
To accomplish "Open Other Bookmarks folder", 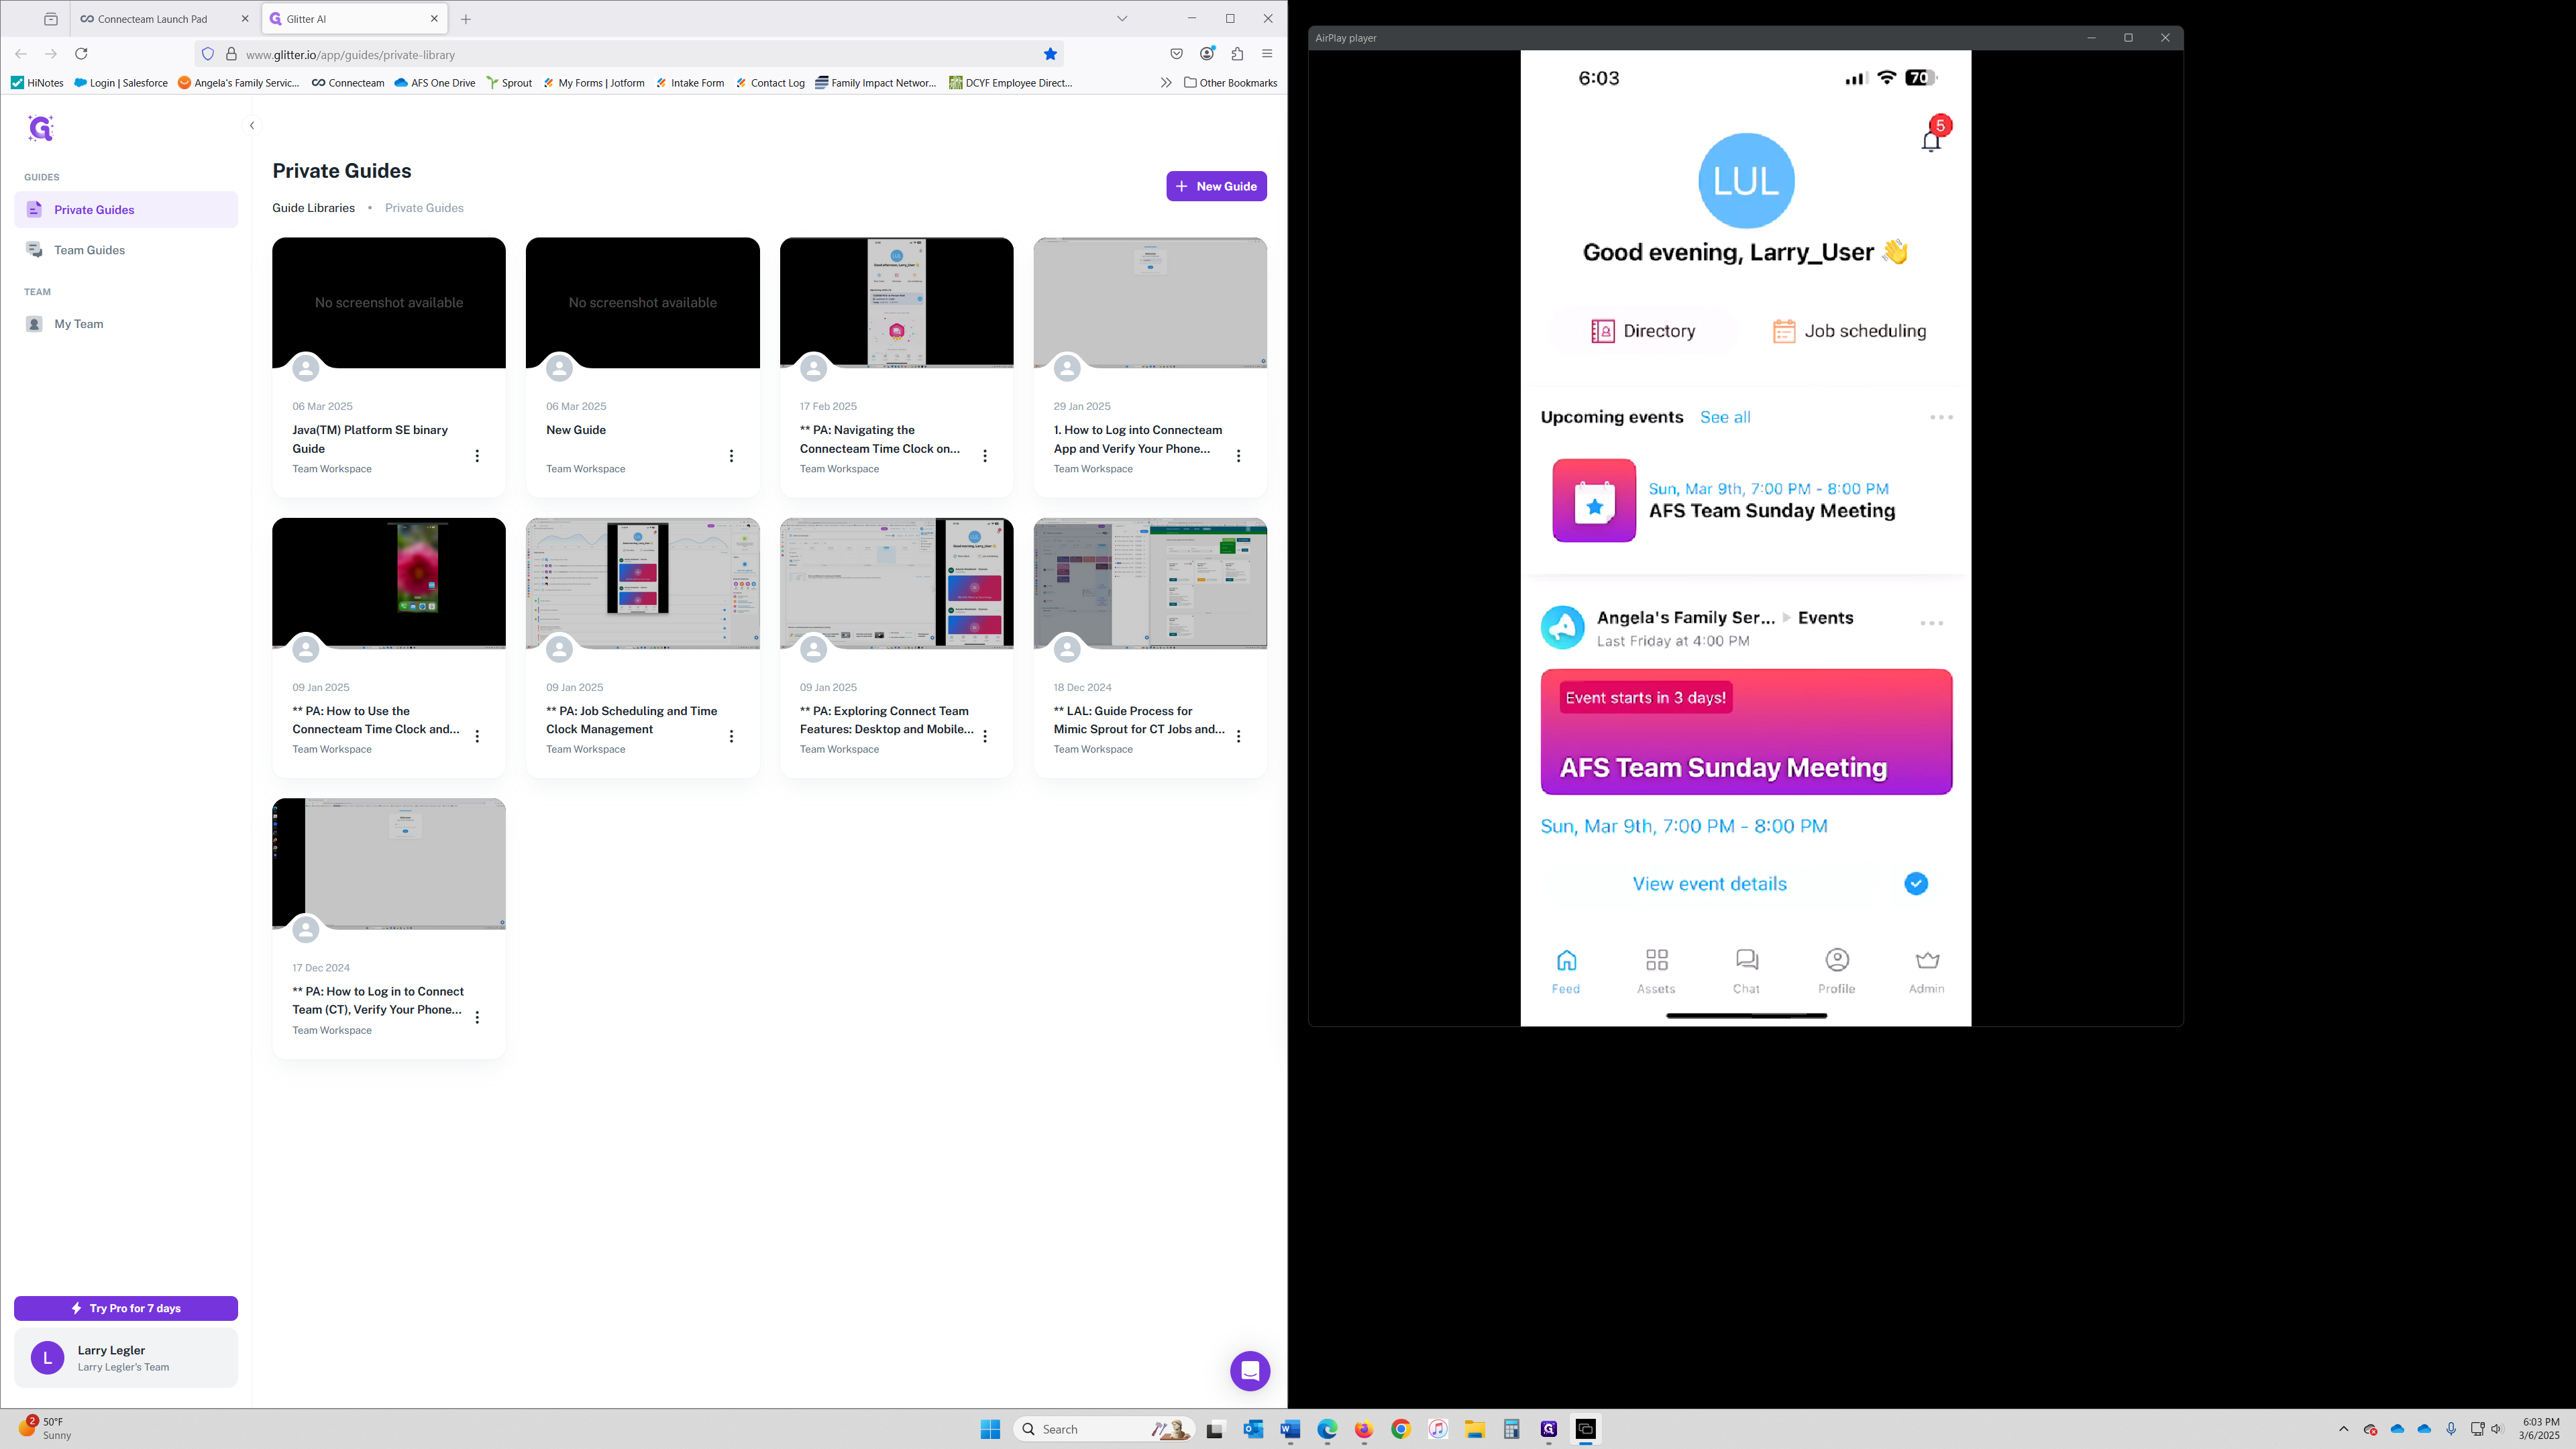I will (x=1230, y=83).
